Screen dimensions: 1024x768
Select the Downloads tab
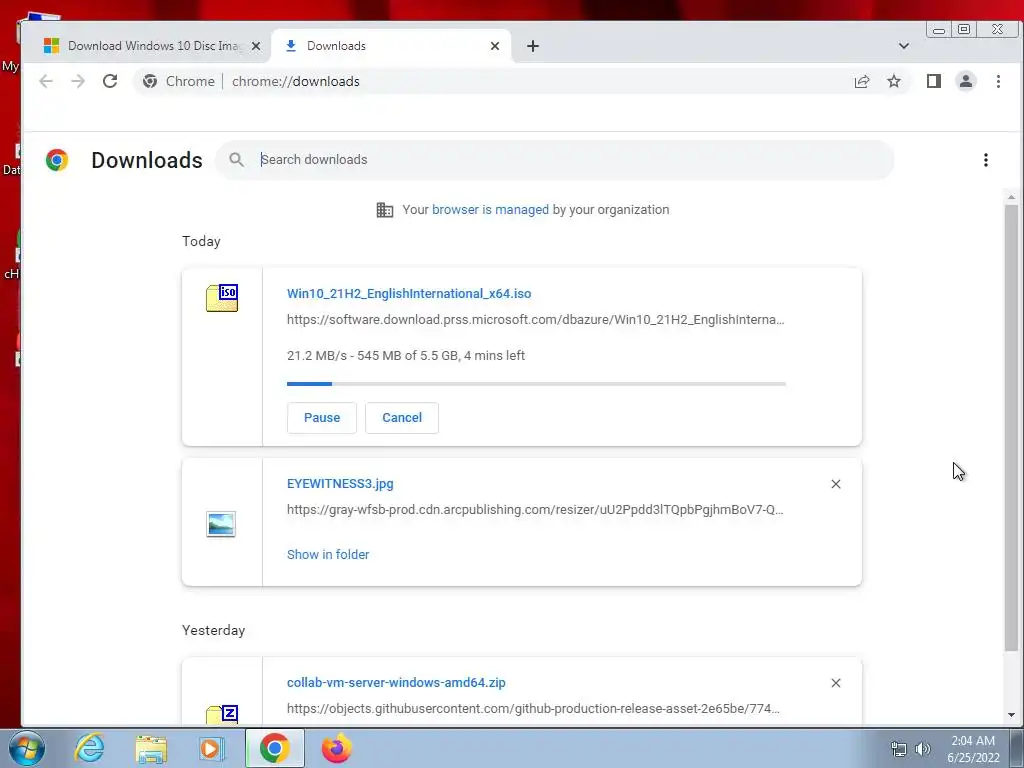(392, 46)
